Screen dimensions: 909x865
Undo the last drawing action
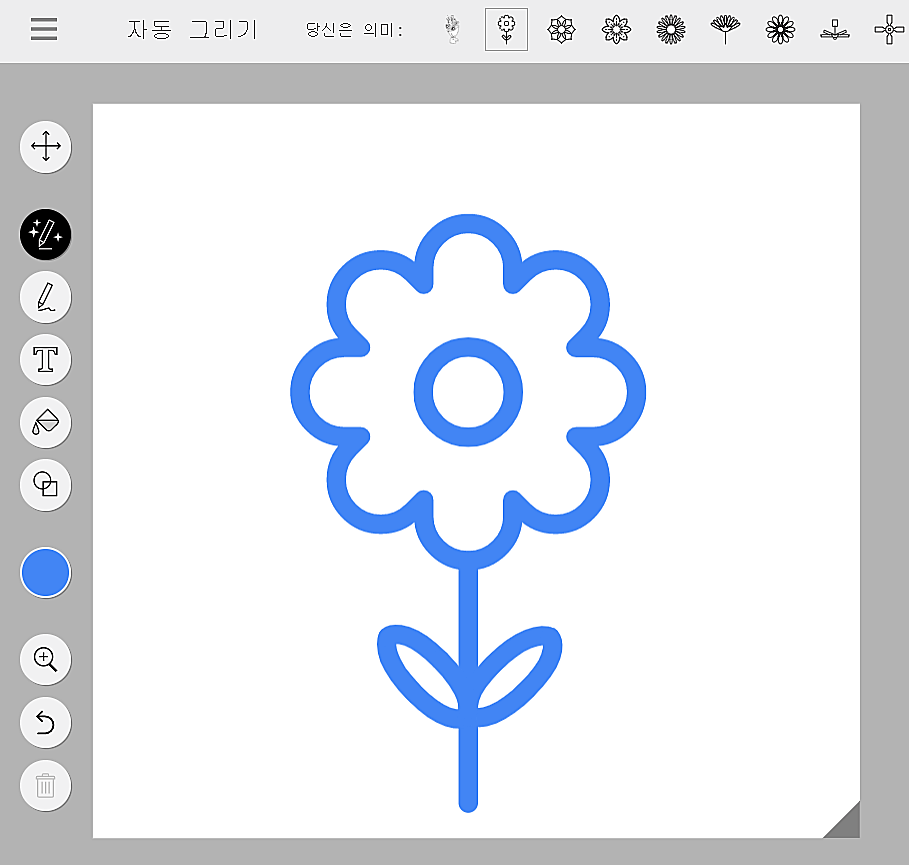(45, 723)
